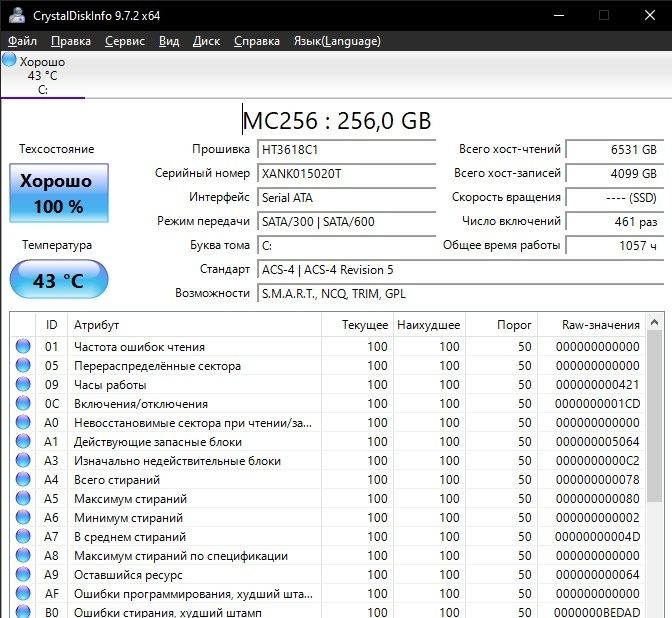Click the Raw-значения column header
This screenshot has height=618, width=672.
coord(591,325)
